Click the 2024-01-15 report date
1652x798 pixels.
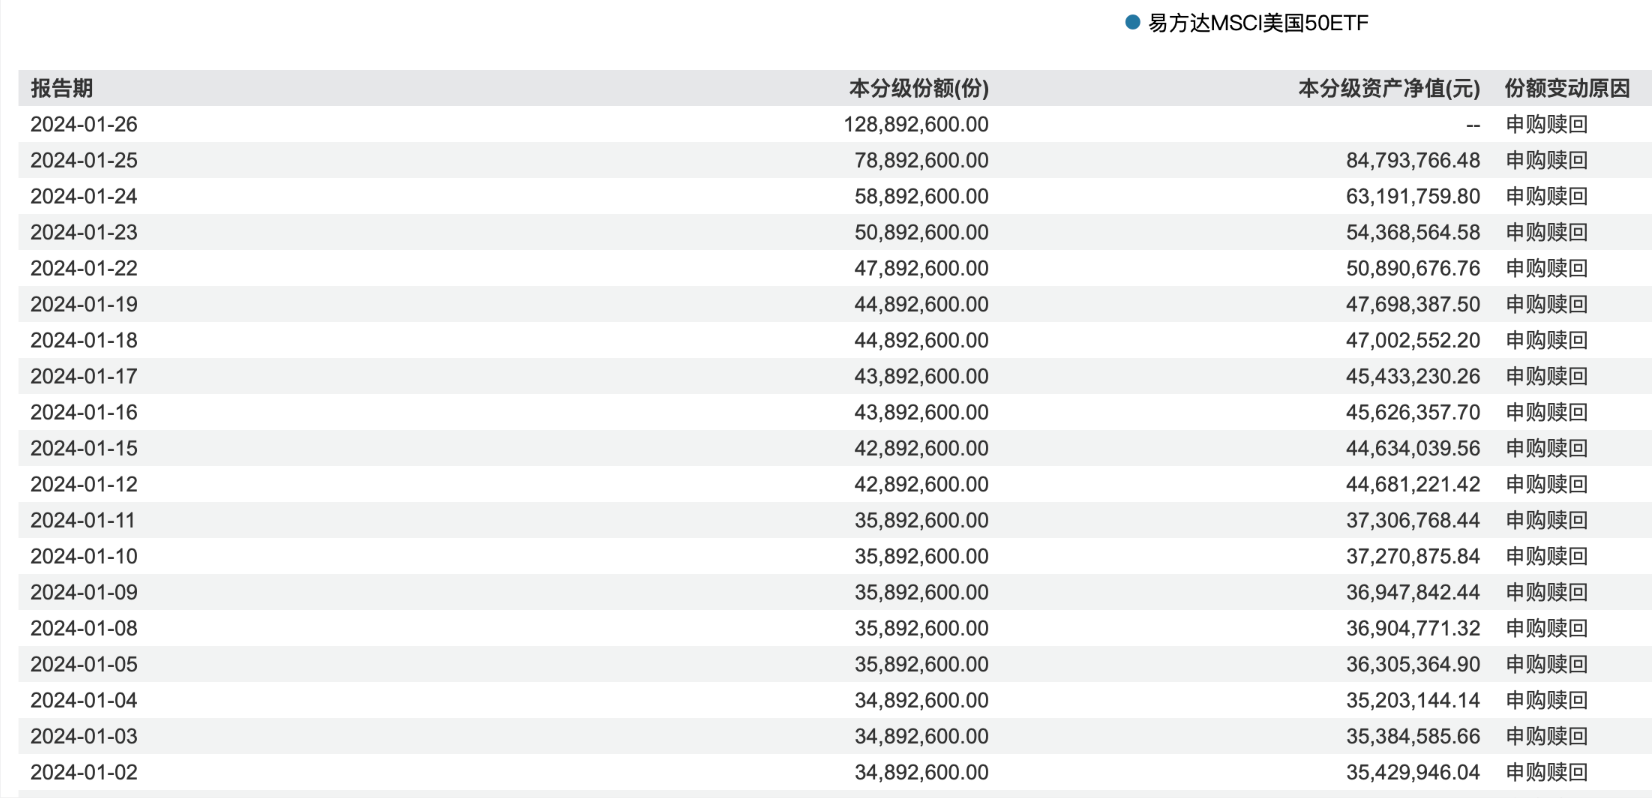click(84, 448)
